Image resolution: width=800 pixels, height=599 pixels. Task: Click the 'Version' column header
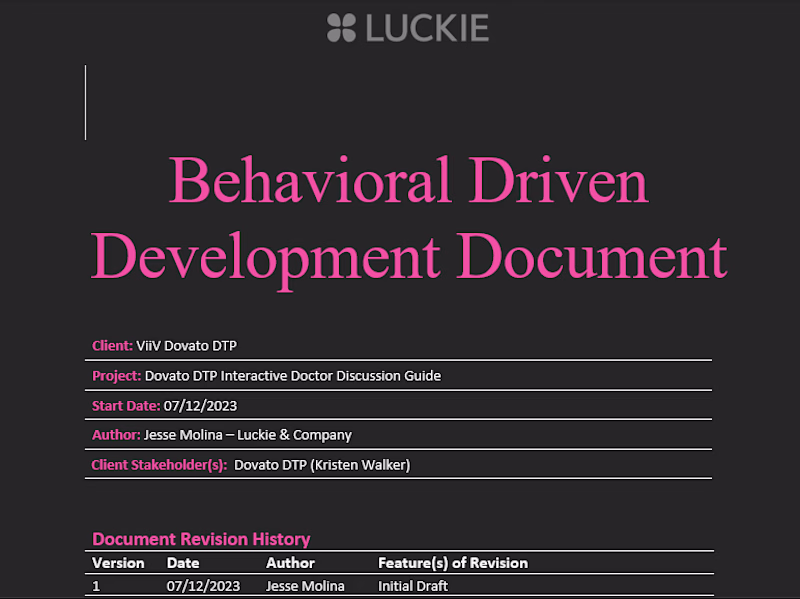pyautogui.click(x=118, y=563)
